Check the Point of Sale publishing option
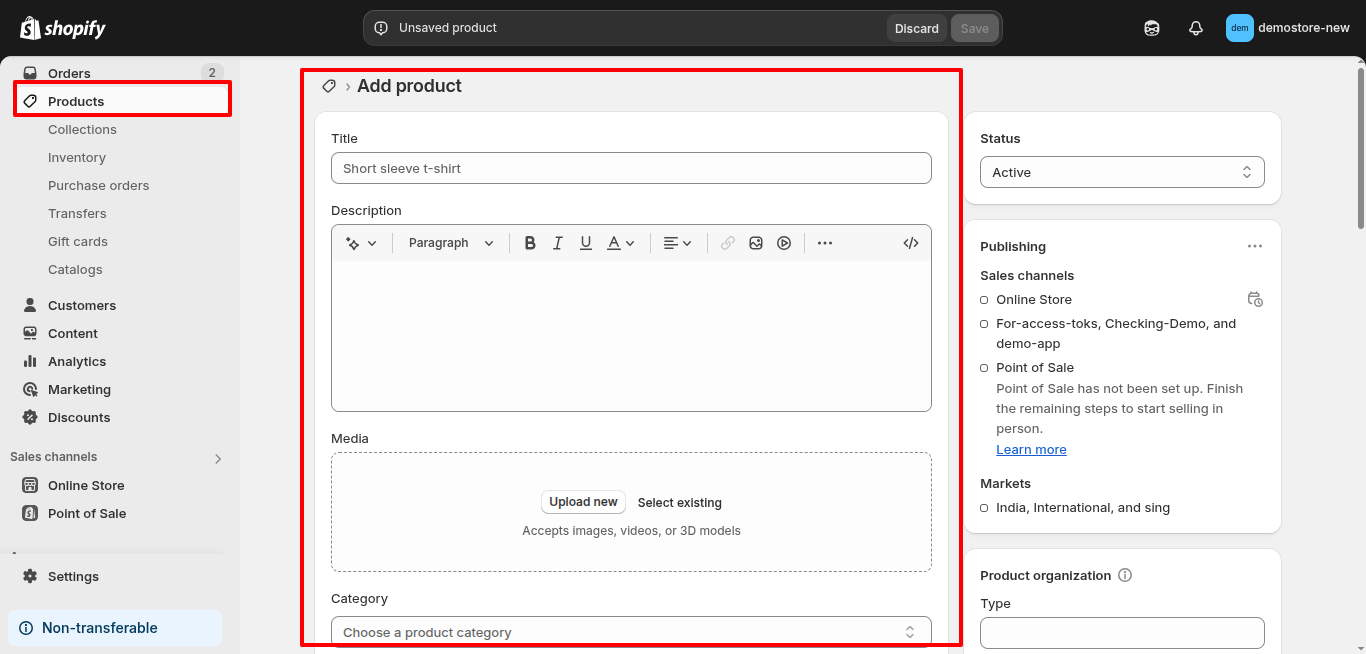Screen dimensions: 1366x654 tap(983, 368)
